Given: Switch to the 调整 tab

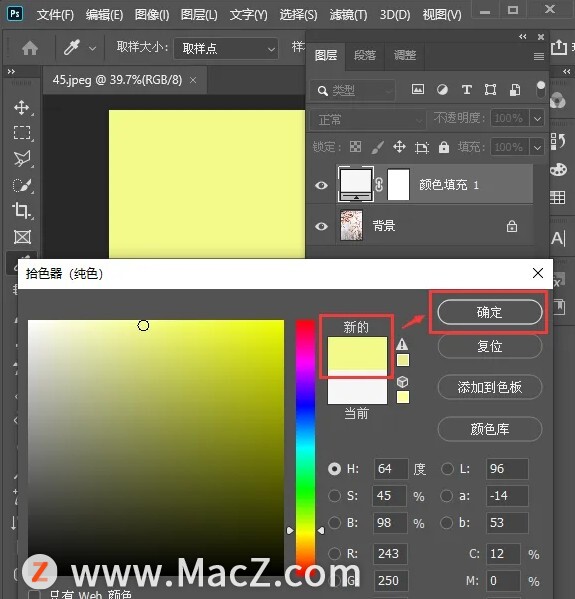Looking at the screenshot, I should 405,55.
